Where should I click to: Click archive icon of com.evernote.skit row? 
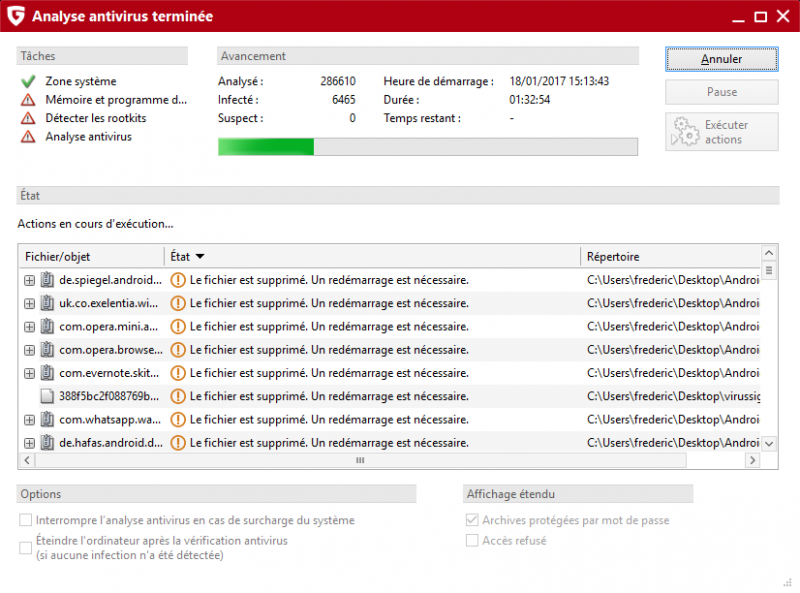(47, 373)
